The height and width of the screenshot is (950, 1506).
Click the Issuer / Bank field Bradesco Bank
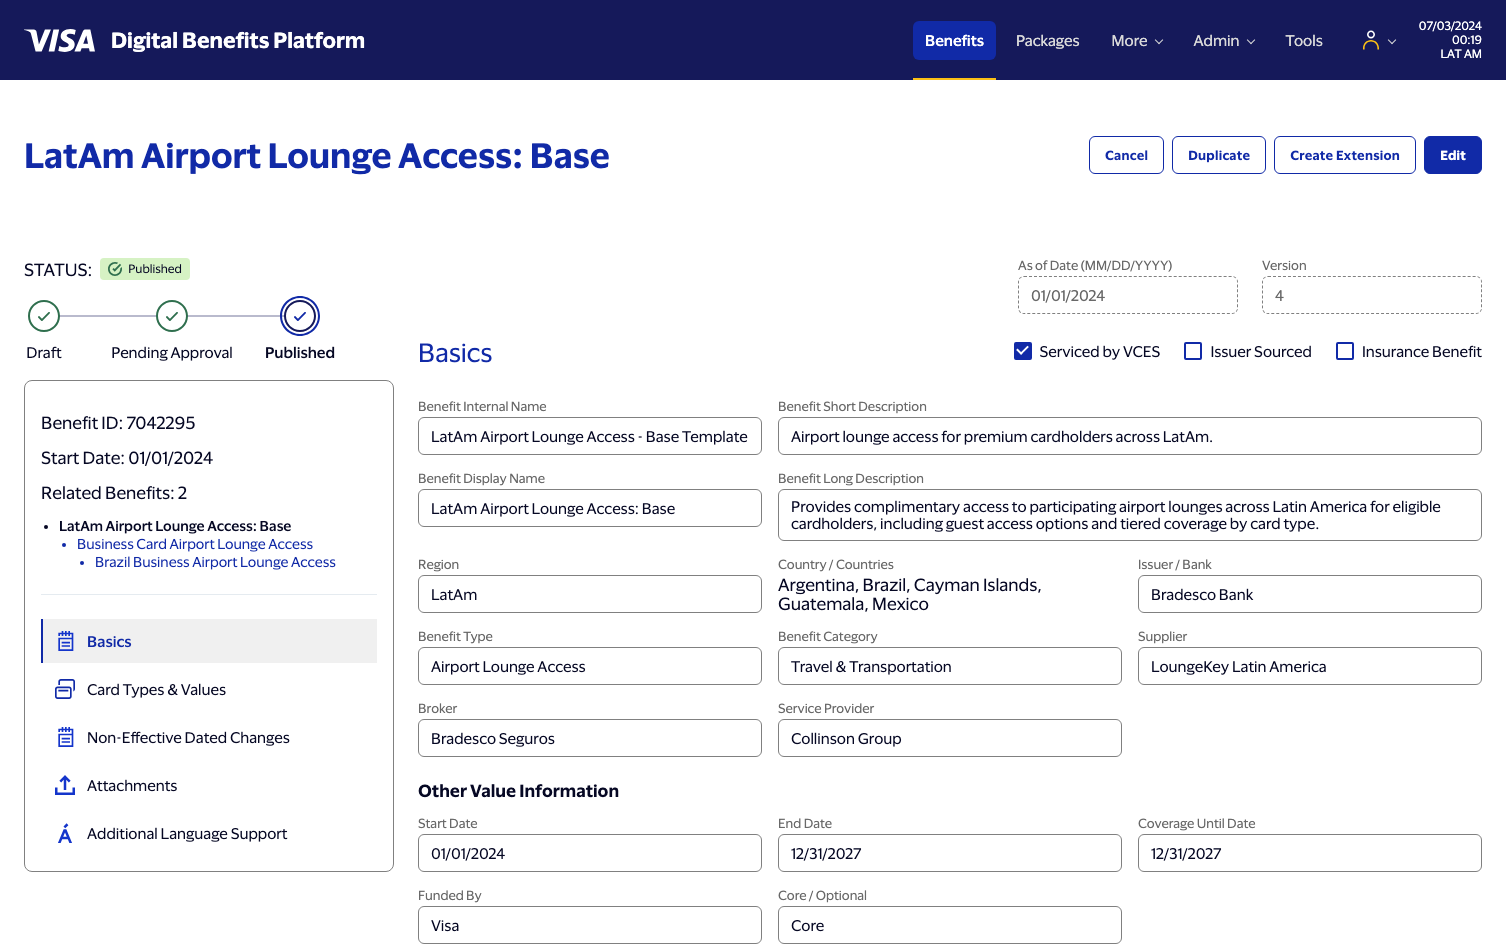point(1310,594)
